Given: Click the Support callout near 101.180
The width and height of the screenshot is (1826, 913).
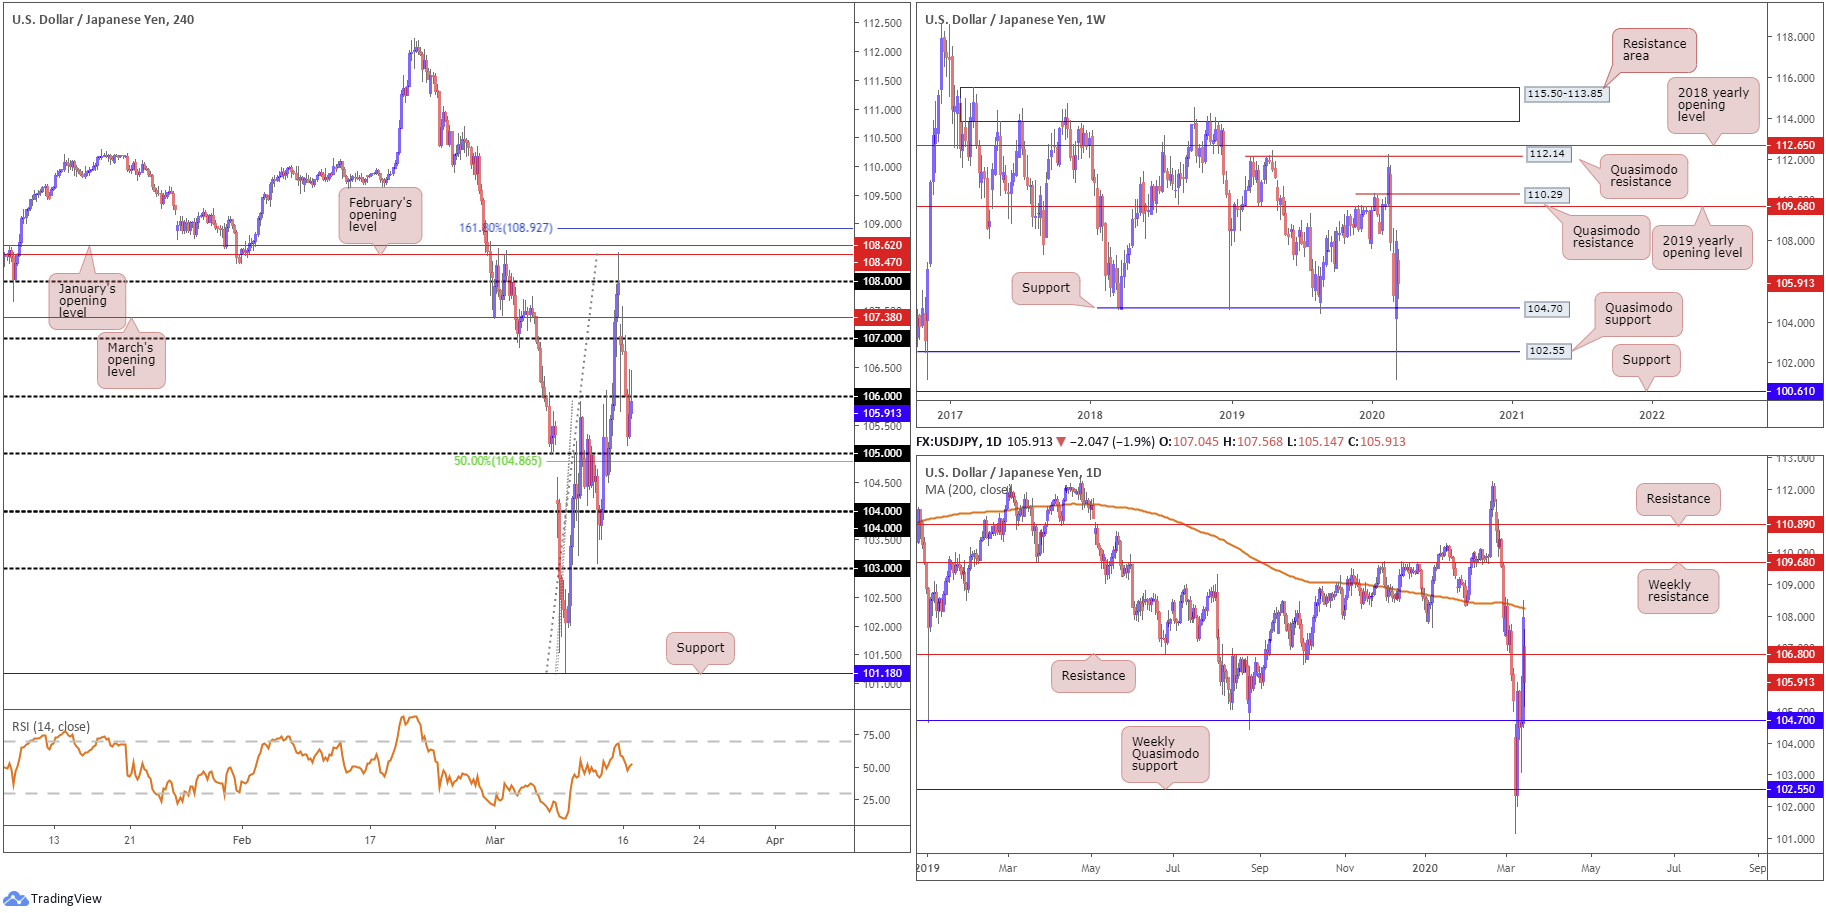Looking at the screenshot, I should coord(700,648).
